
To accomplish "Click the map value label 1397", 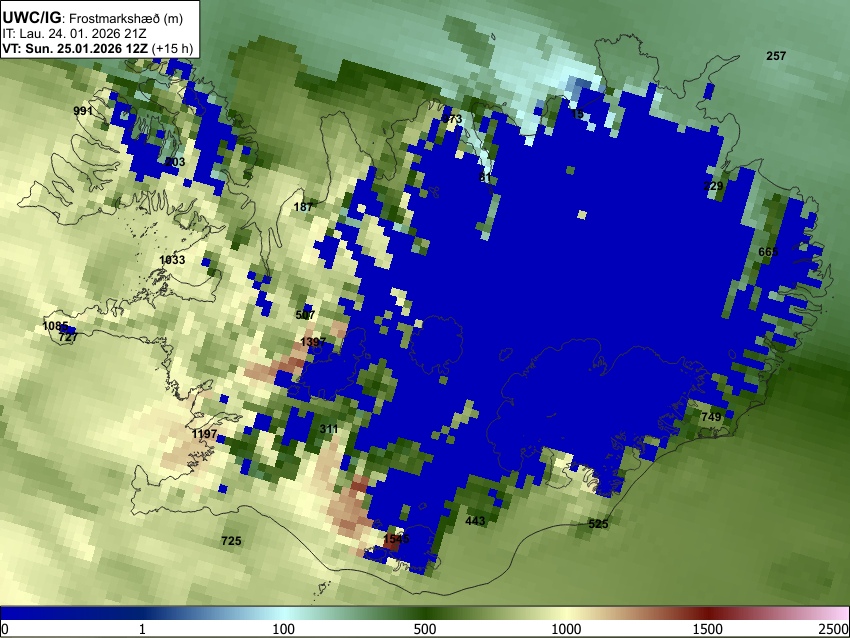I will (x=313, y=341).
